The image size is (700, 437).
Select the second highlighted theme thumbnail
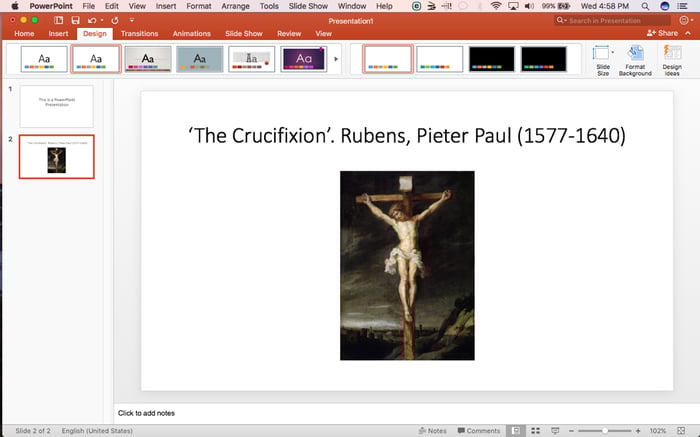(96, 59)
